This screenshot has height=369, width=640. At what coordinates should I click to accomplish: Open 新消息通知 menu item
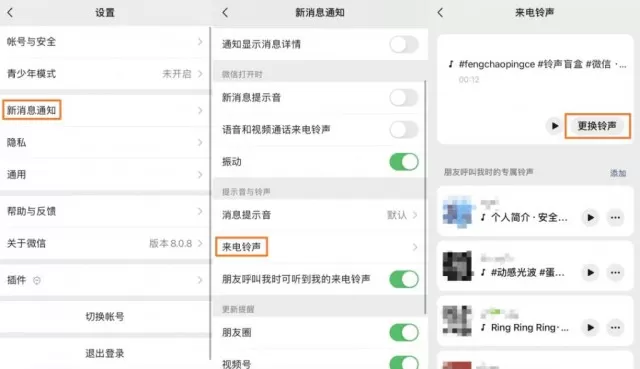pos(105,110)
